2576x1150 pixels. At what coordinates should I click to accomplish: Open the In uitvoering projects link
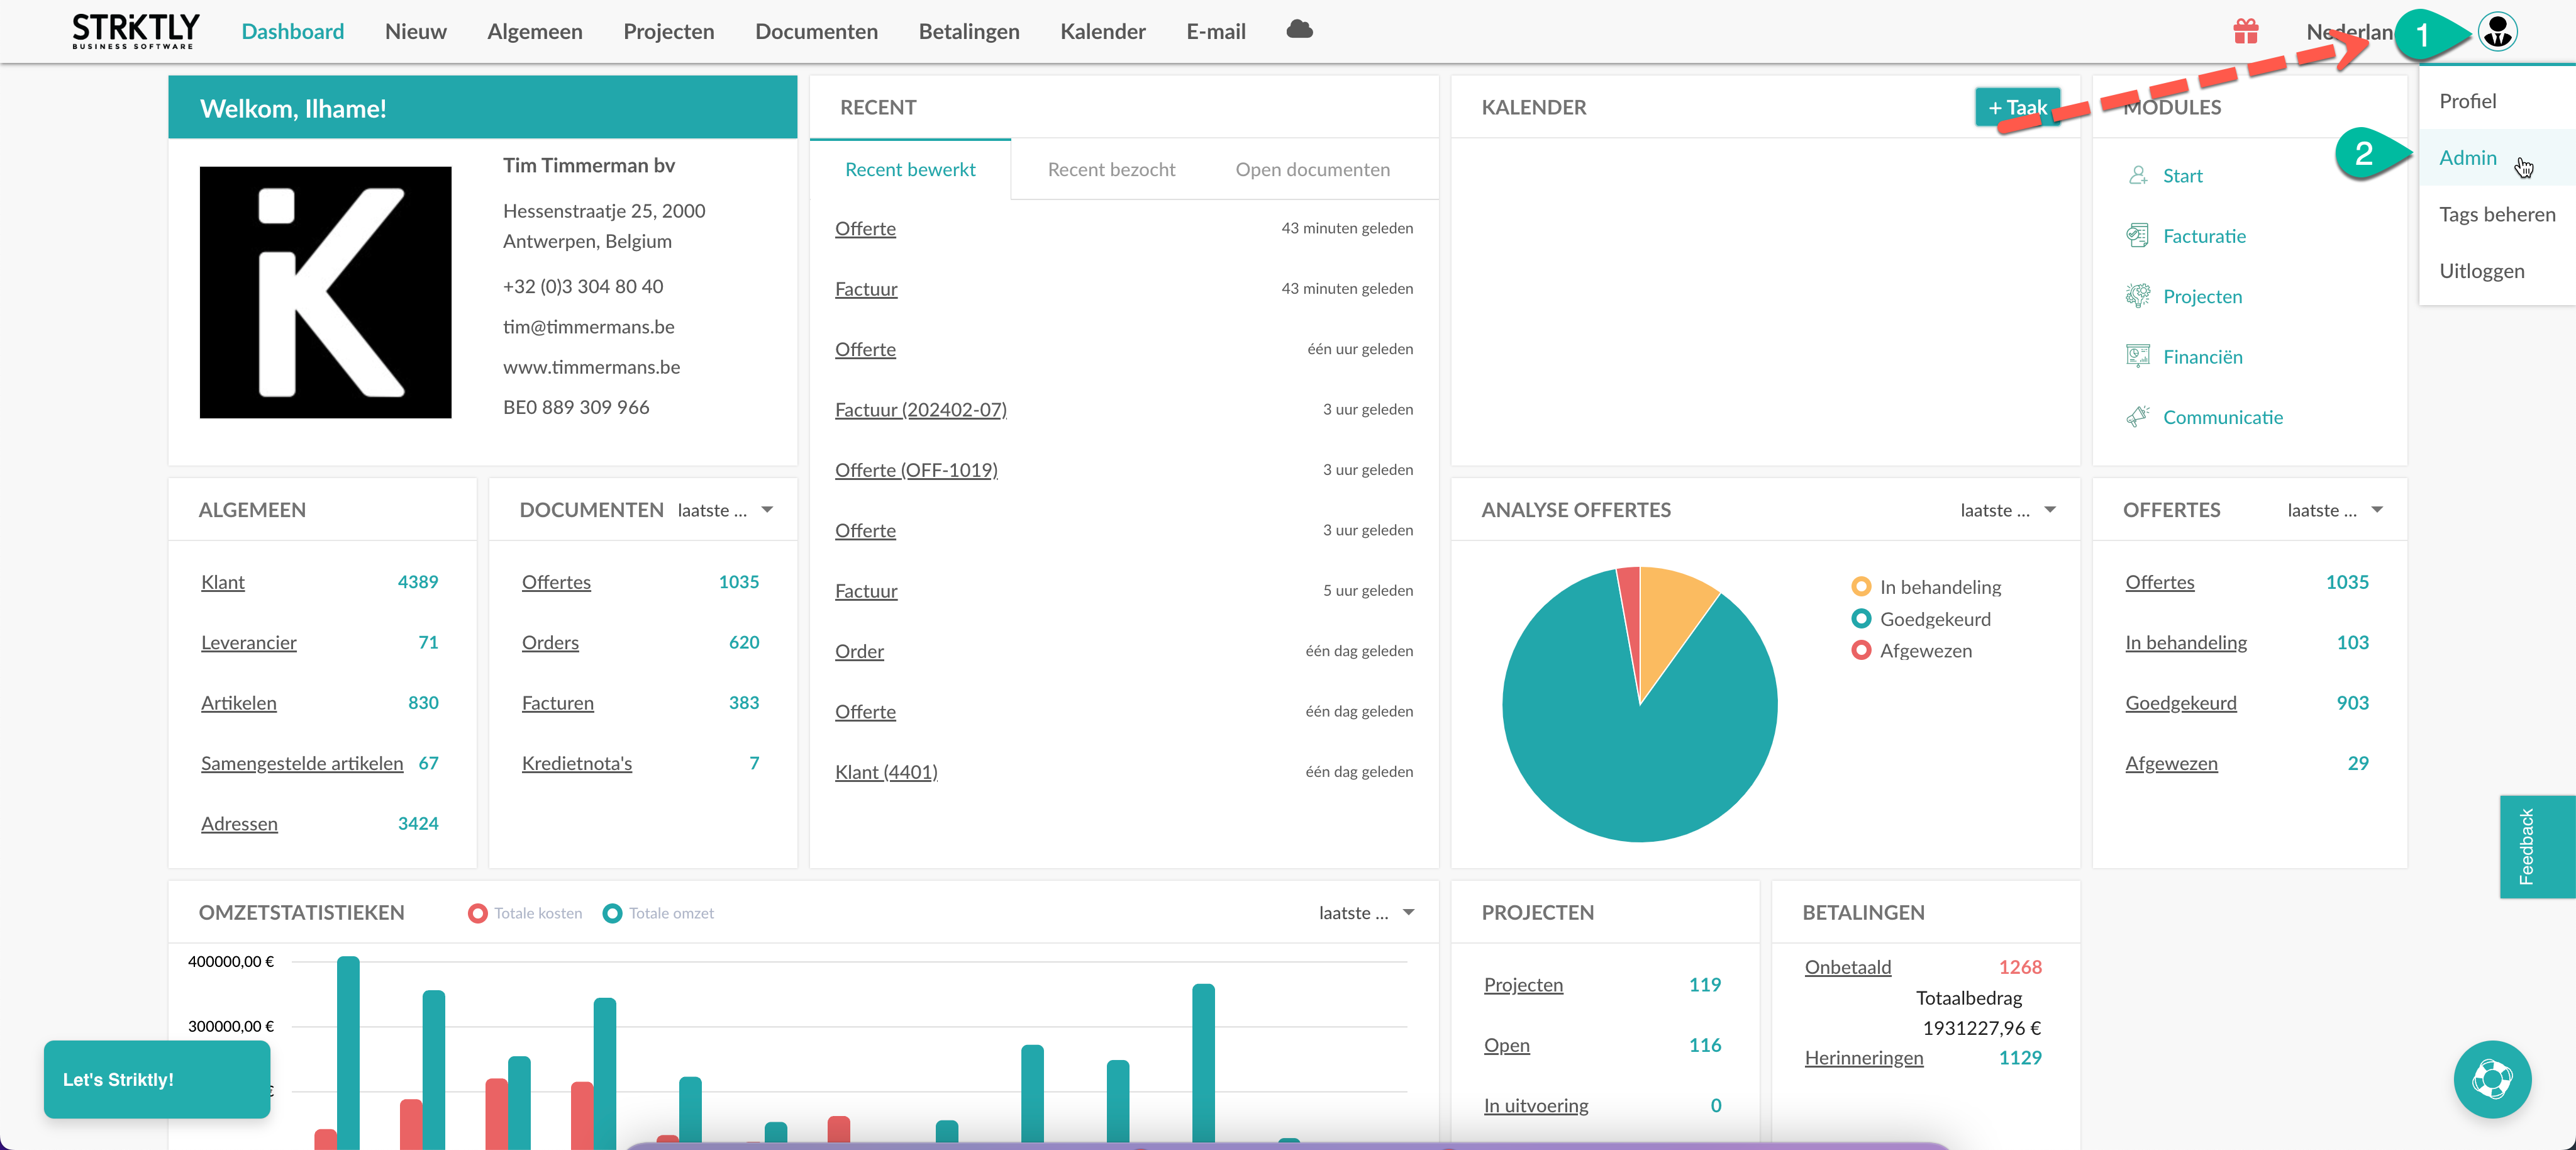tap(1536, 1105)
